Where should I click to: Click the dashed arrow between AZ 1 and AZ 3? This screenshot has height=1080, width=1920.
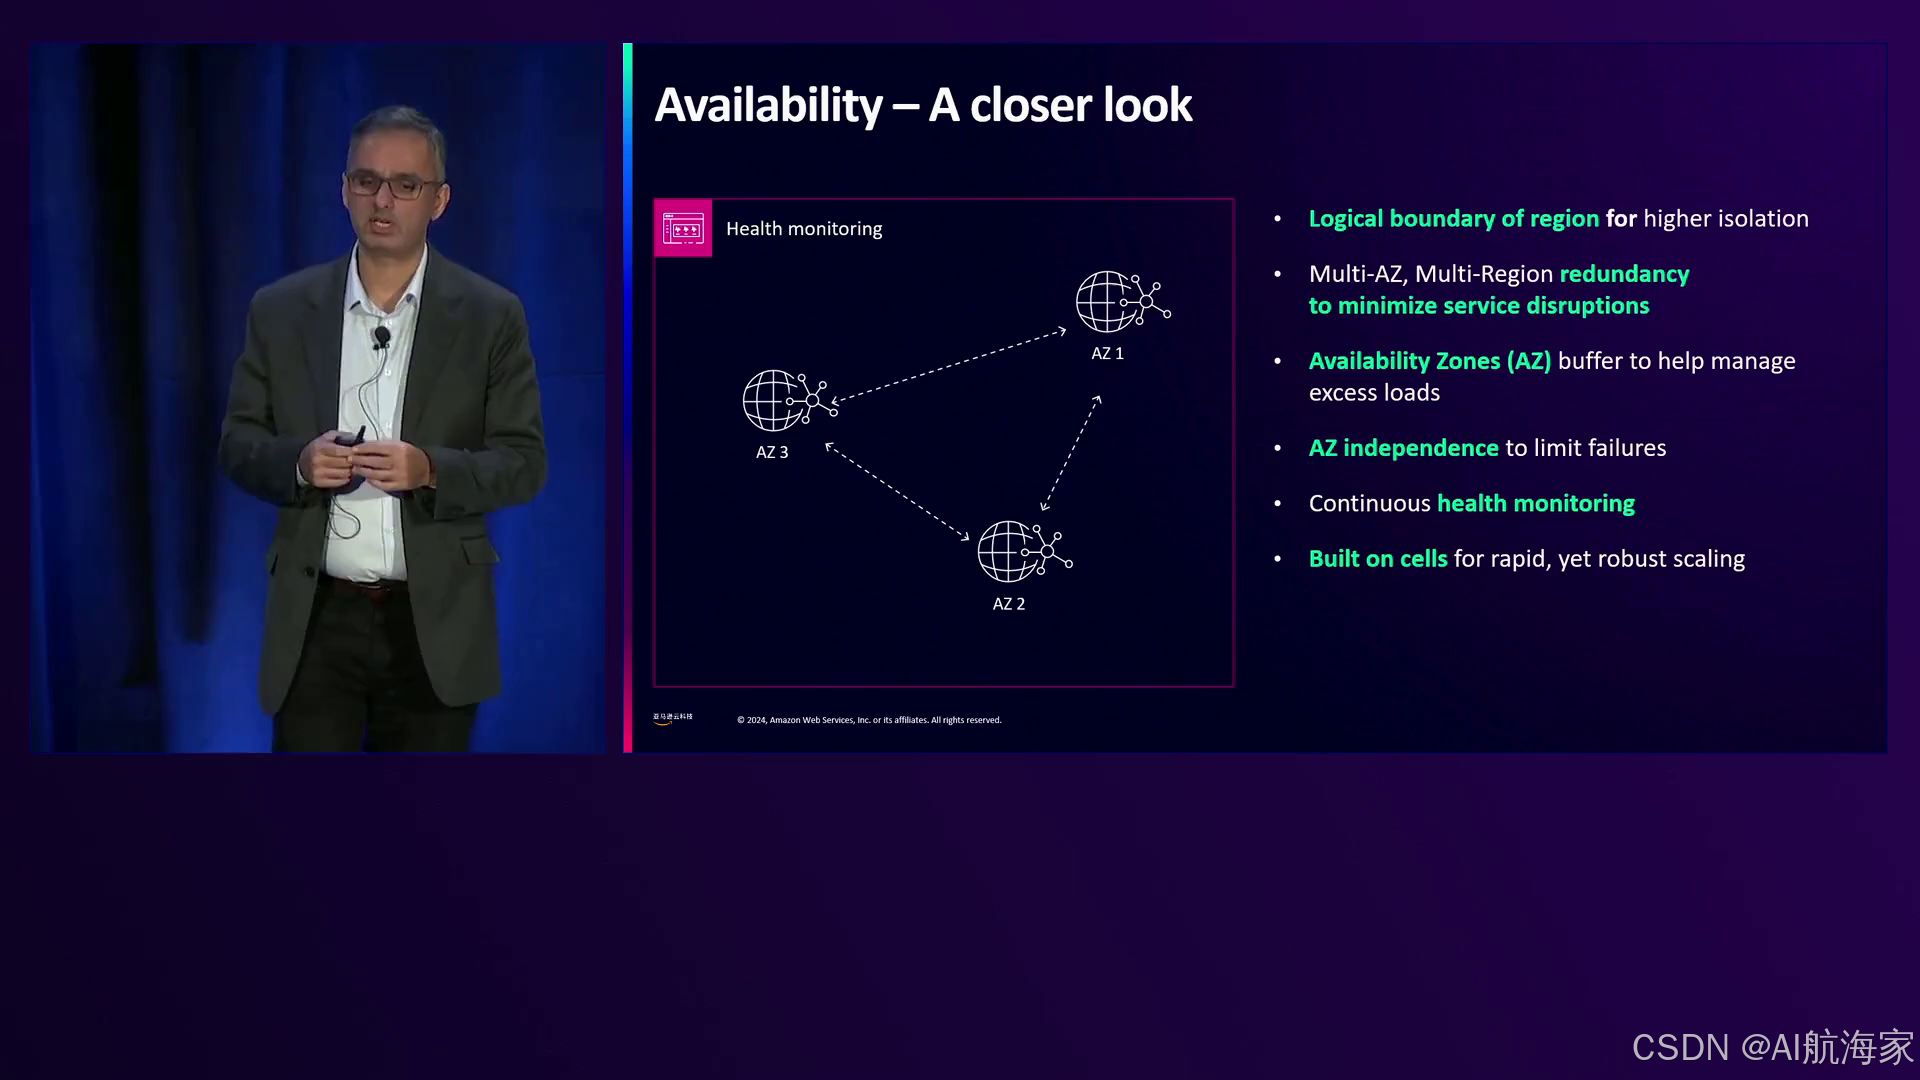click(x=948, y=366)
